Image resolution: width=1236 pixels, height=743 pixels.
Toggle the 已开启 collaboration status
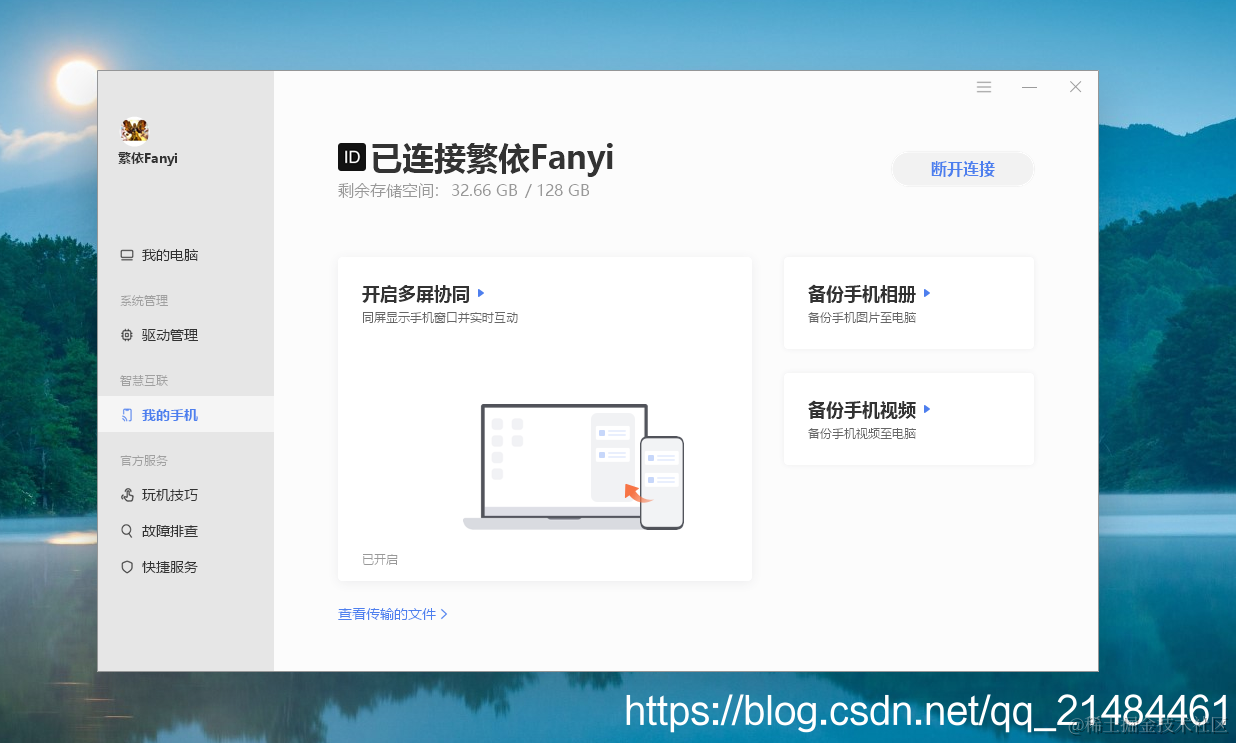(x=379, y=559)
